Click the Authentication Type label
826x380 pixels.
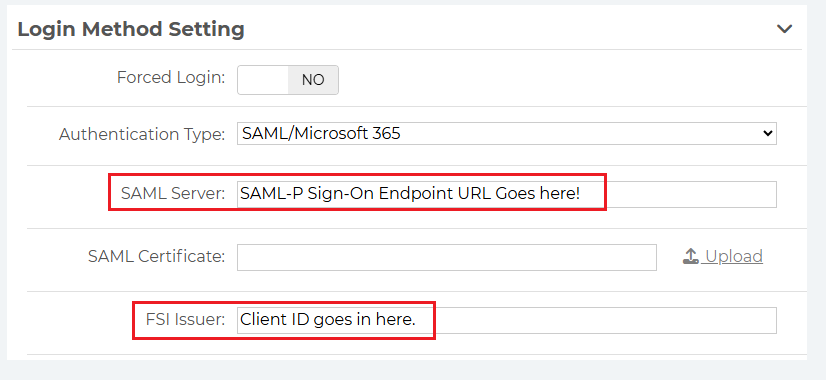coord(142,134)
